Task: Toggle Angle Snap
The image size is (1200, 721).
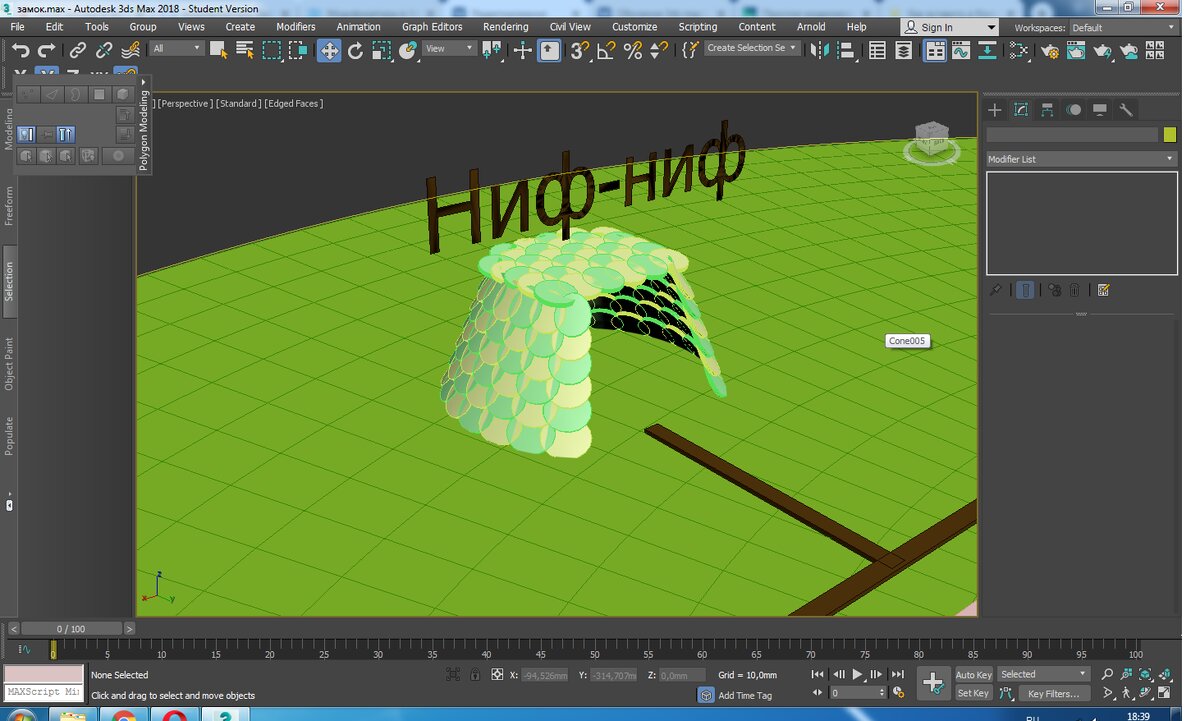Action: tap(606, 50)
